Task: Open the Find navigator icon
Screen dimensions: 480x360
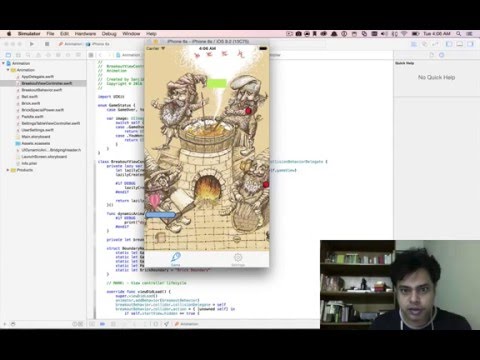Action: [x=28, y=55]
